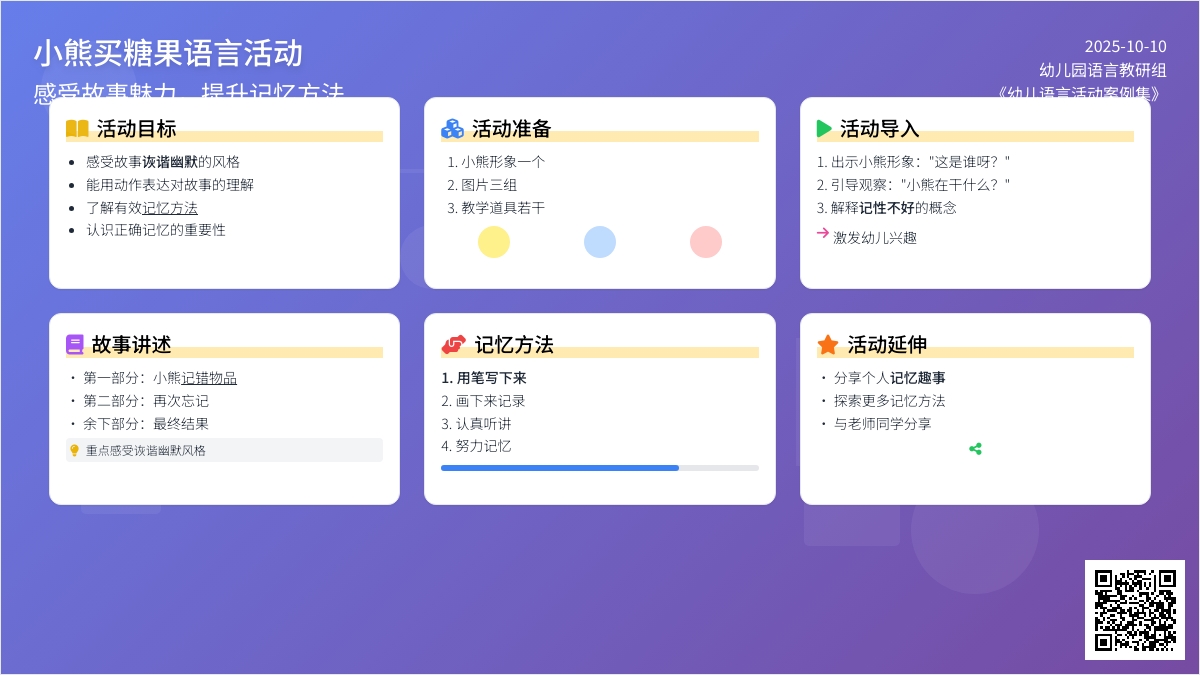Open the underlined 记忆方法 link
Viewport: 1200px width, 675px height.
170,208
